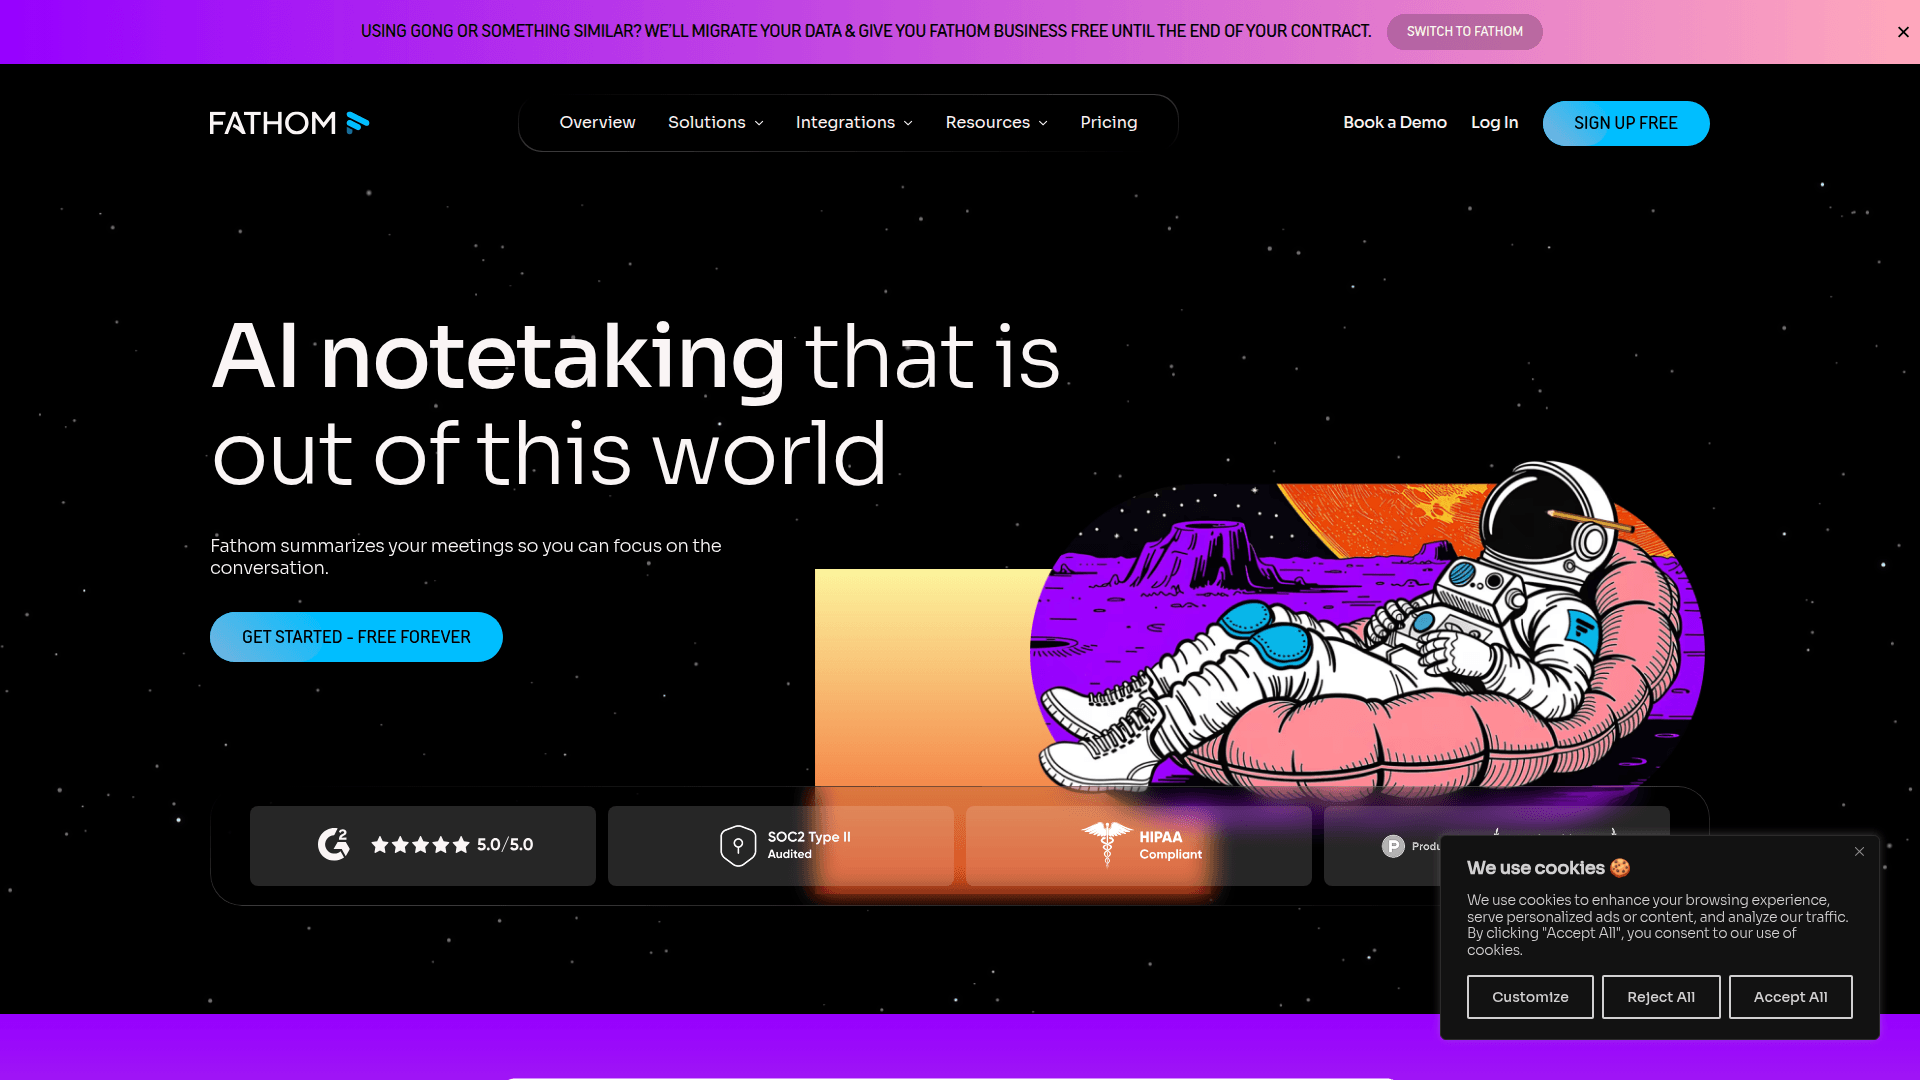Image resolution: width=1920 pixels, height=1080 pixels.
Task: Go to the Pricing page
Action: (x=1108, y=122)
